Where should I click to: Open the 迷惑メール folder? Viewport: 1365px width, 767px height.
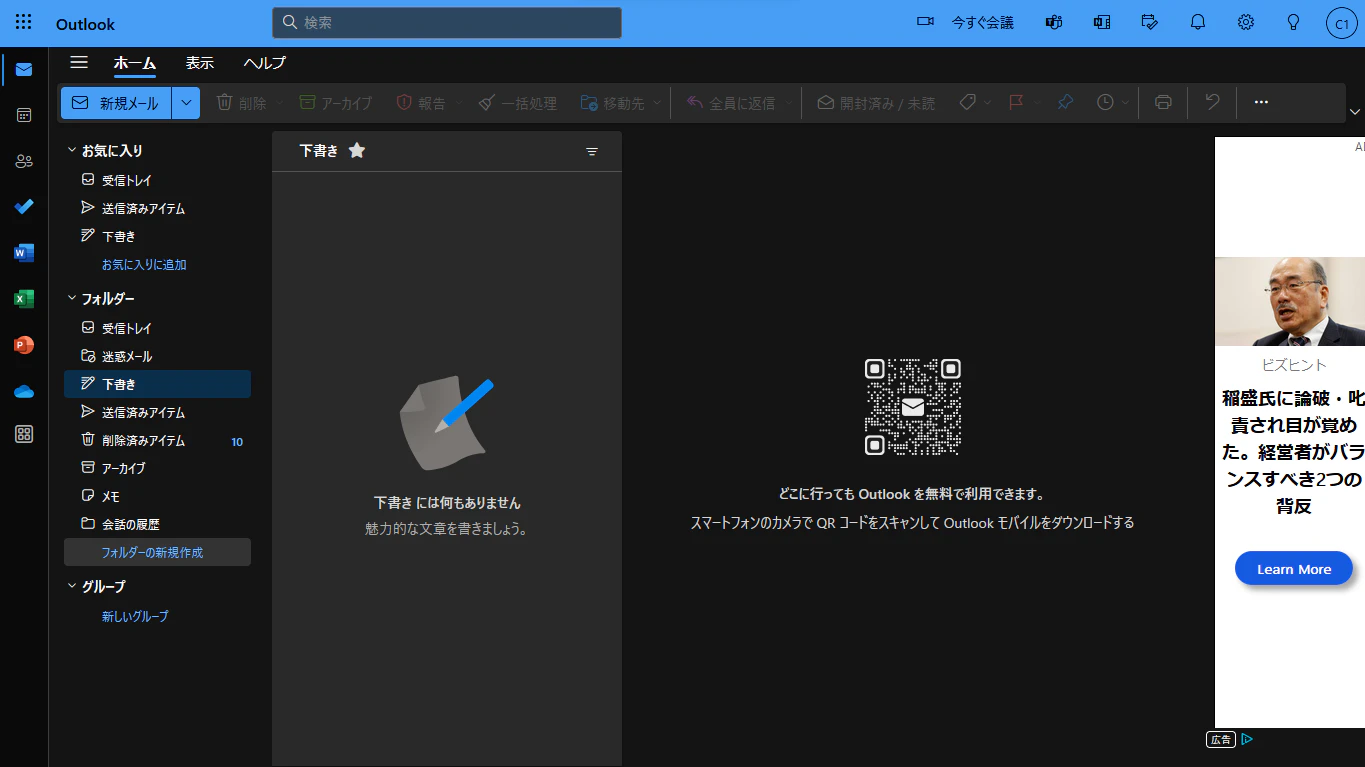click(x=157, y=356)
